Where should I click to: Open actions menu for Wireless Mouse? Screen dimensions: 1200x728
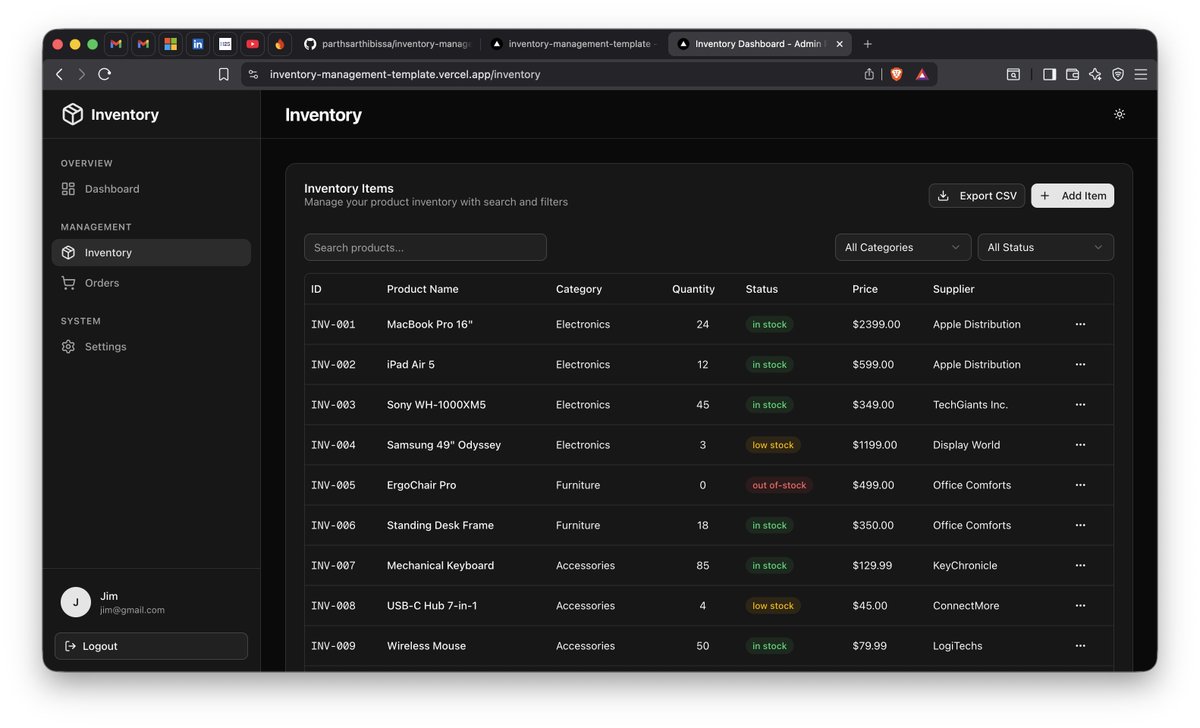(1080, 646)
